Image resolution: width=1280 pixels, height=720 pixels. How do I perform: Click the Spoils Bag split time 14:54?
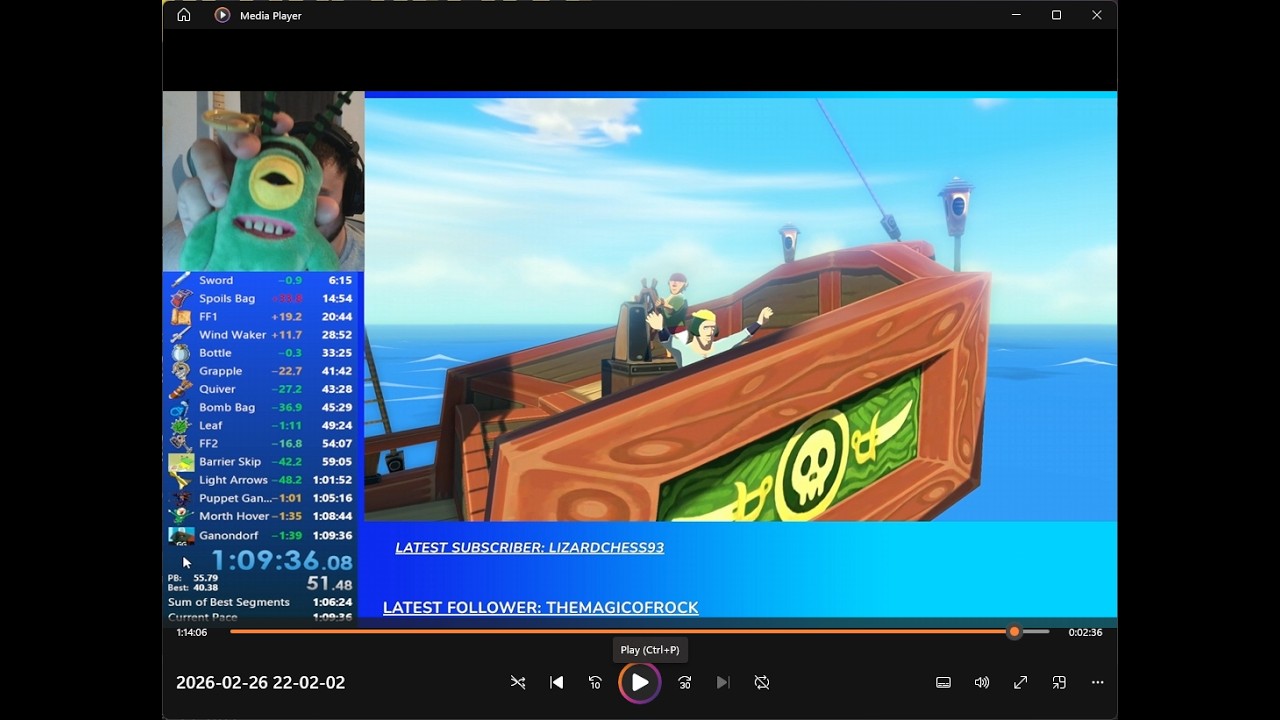pos(337,298)
